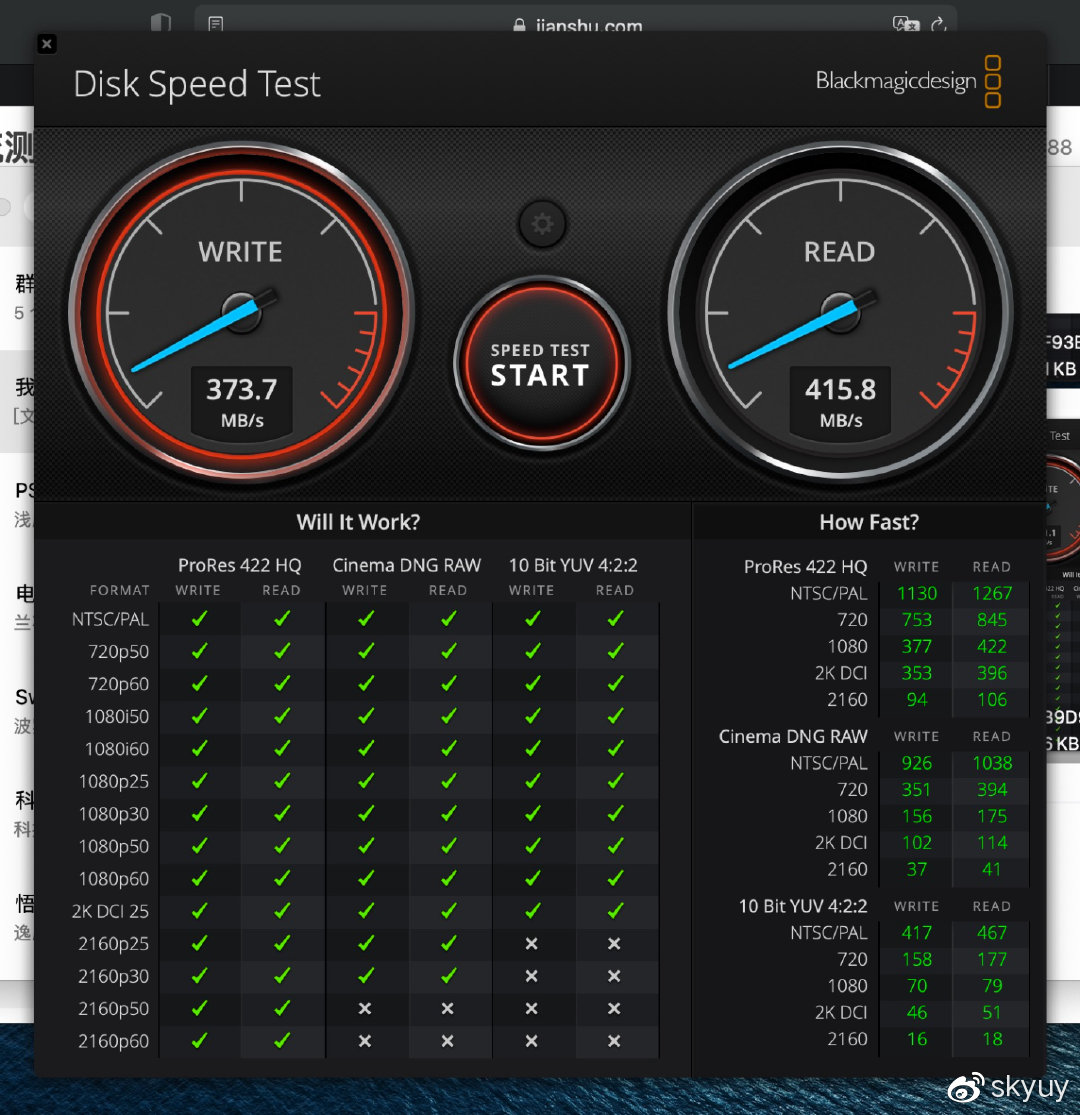
Task: Click the 2160p25 row label
Action: pos(113,944)
